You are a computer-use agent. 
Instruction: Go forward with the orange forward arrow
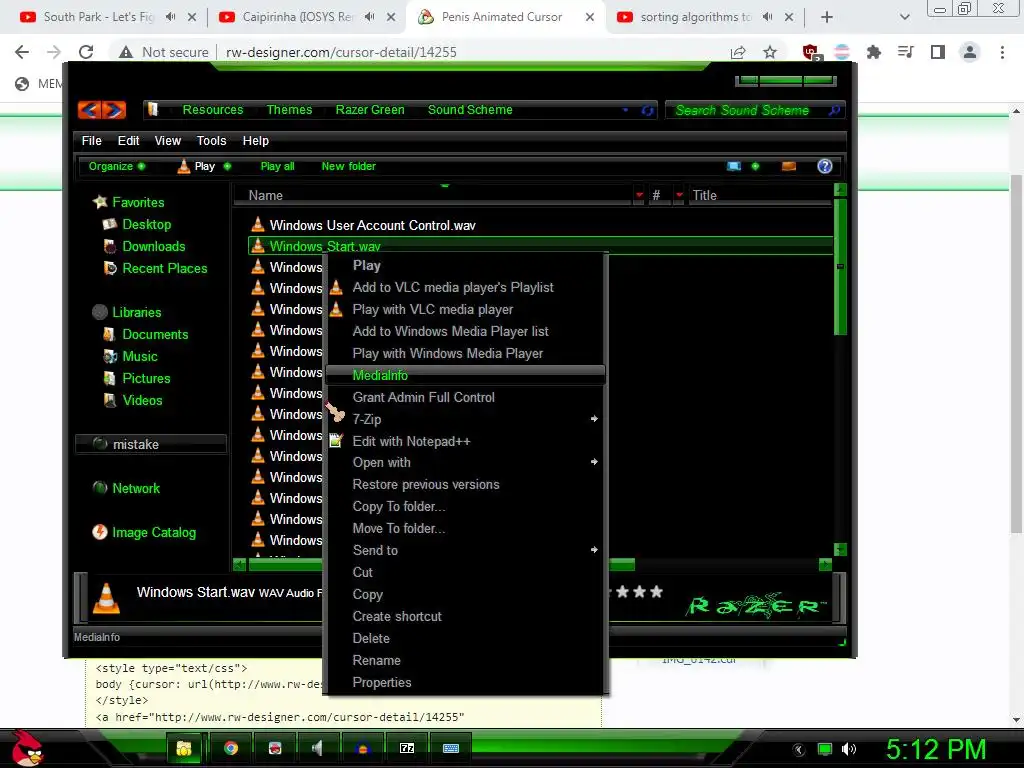tap(114, 110)
